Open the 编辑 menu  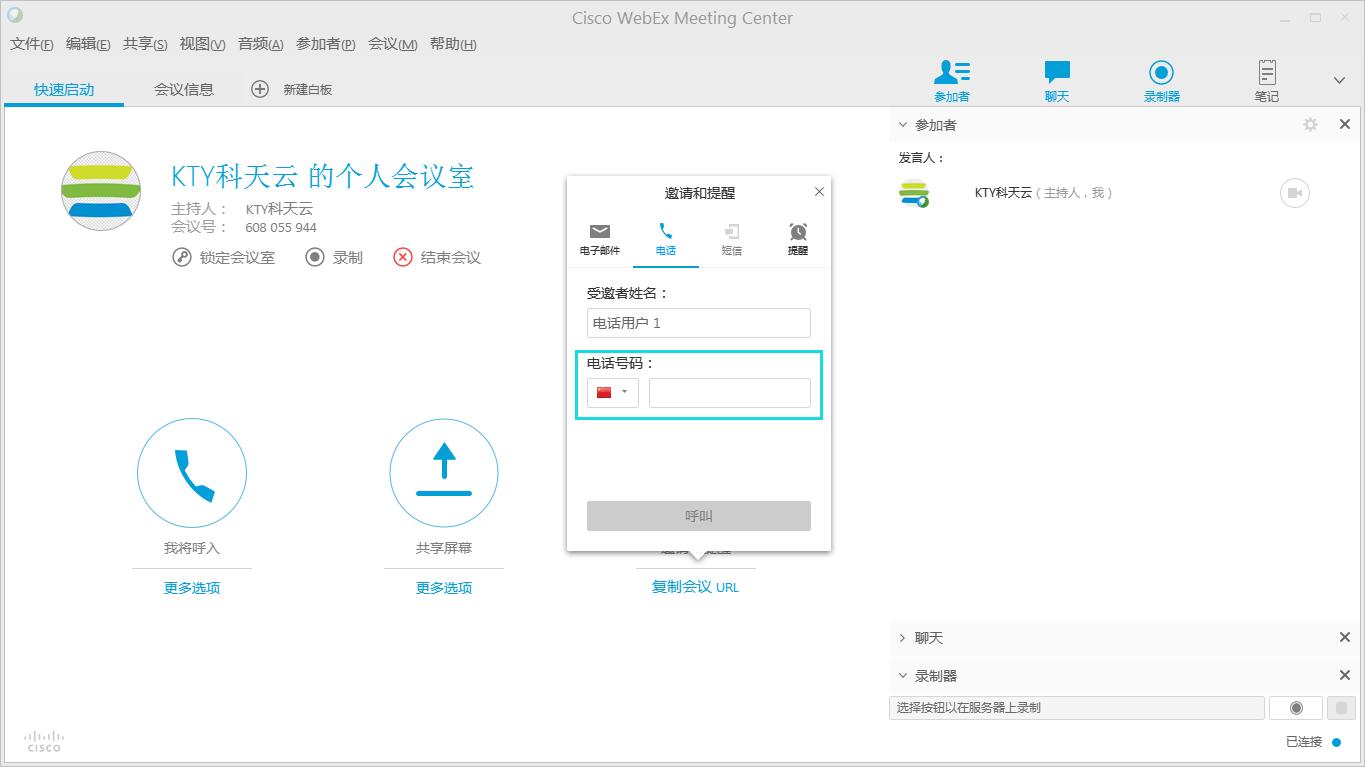point(88,44)
